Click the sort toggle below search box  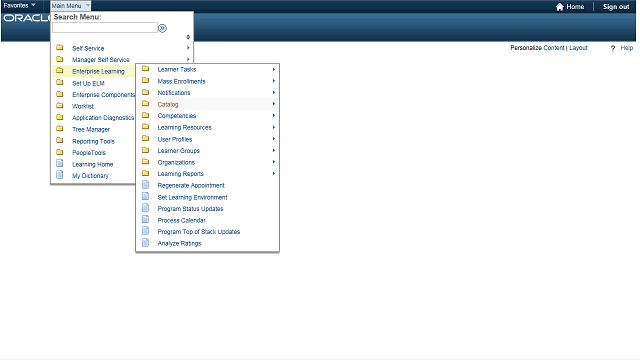coord(188,37)
